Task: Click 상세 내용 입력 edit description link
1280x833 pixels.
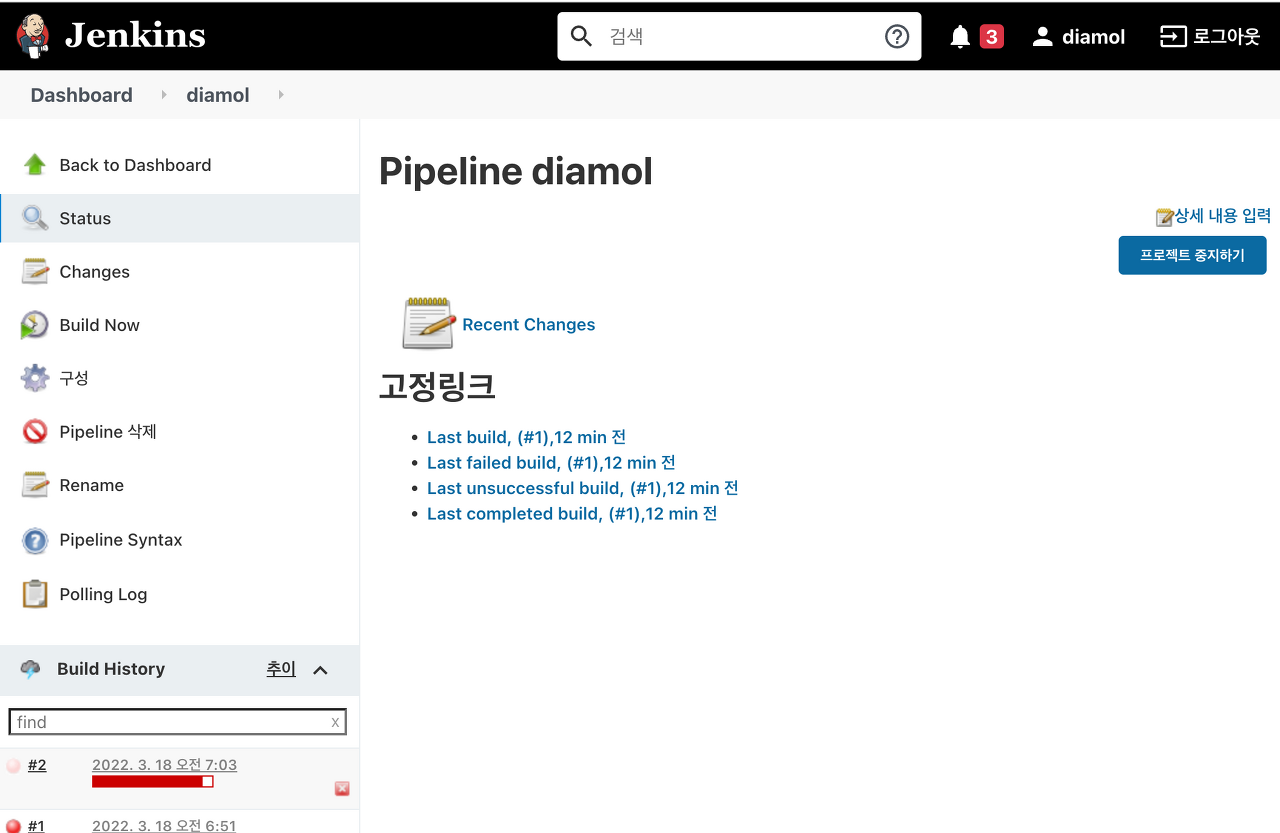Action: [x=1222, y=216]
